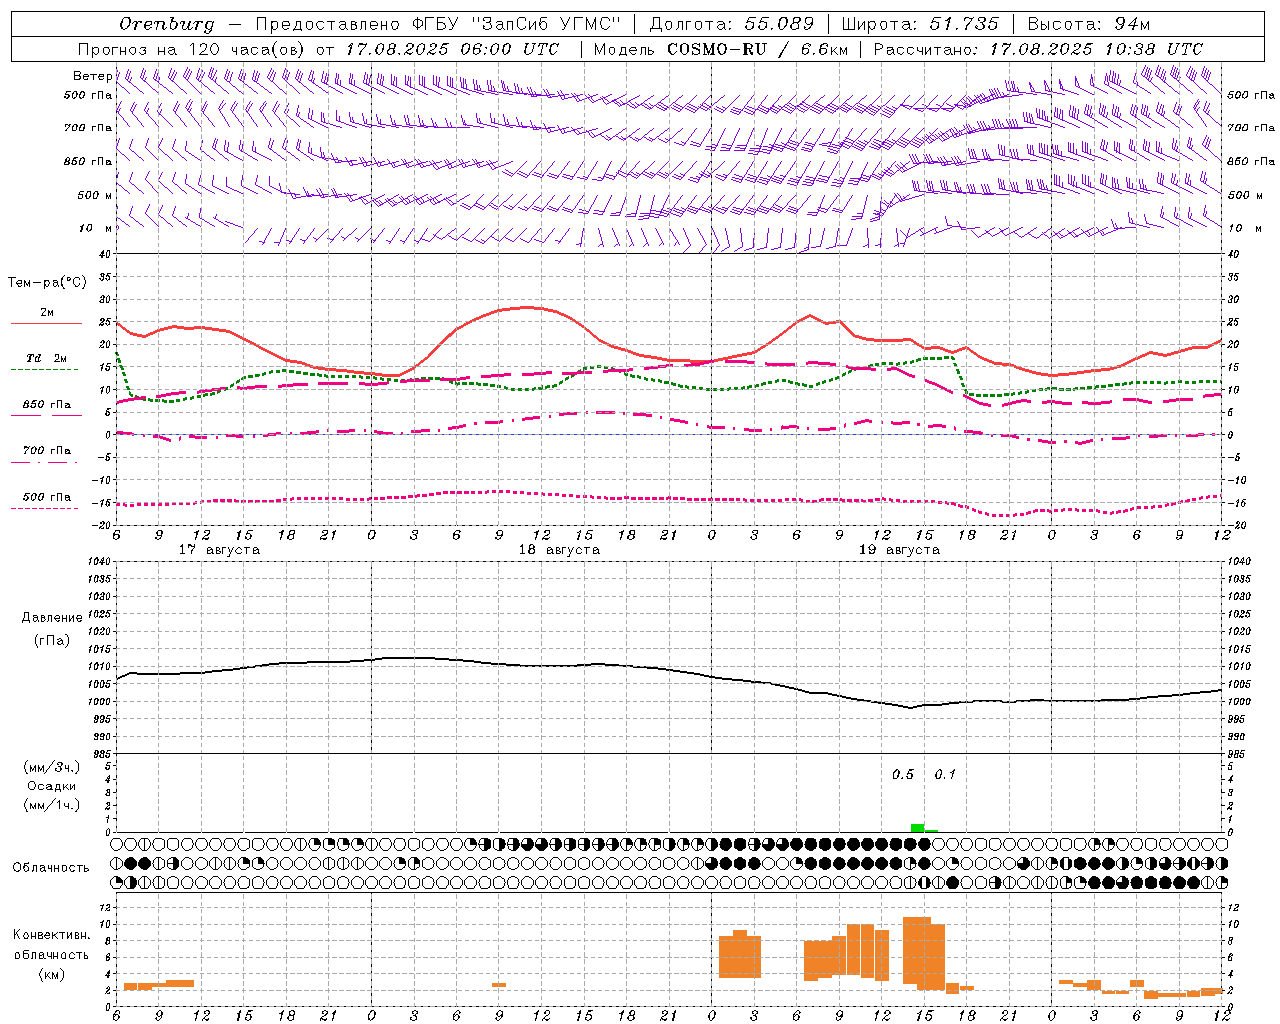1280x1024 pixels.
Task: Click the model name COSMO-RU
Action: coord(716,49)
